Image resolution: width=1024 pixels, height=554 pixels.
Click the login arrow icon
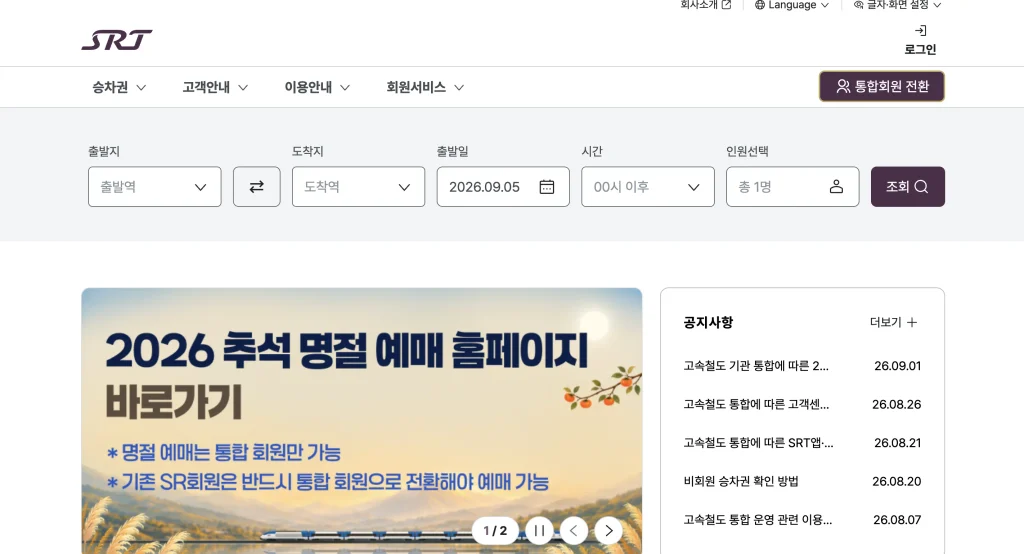(x=920, y=31)
